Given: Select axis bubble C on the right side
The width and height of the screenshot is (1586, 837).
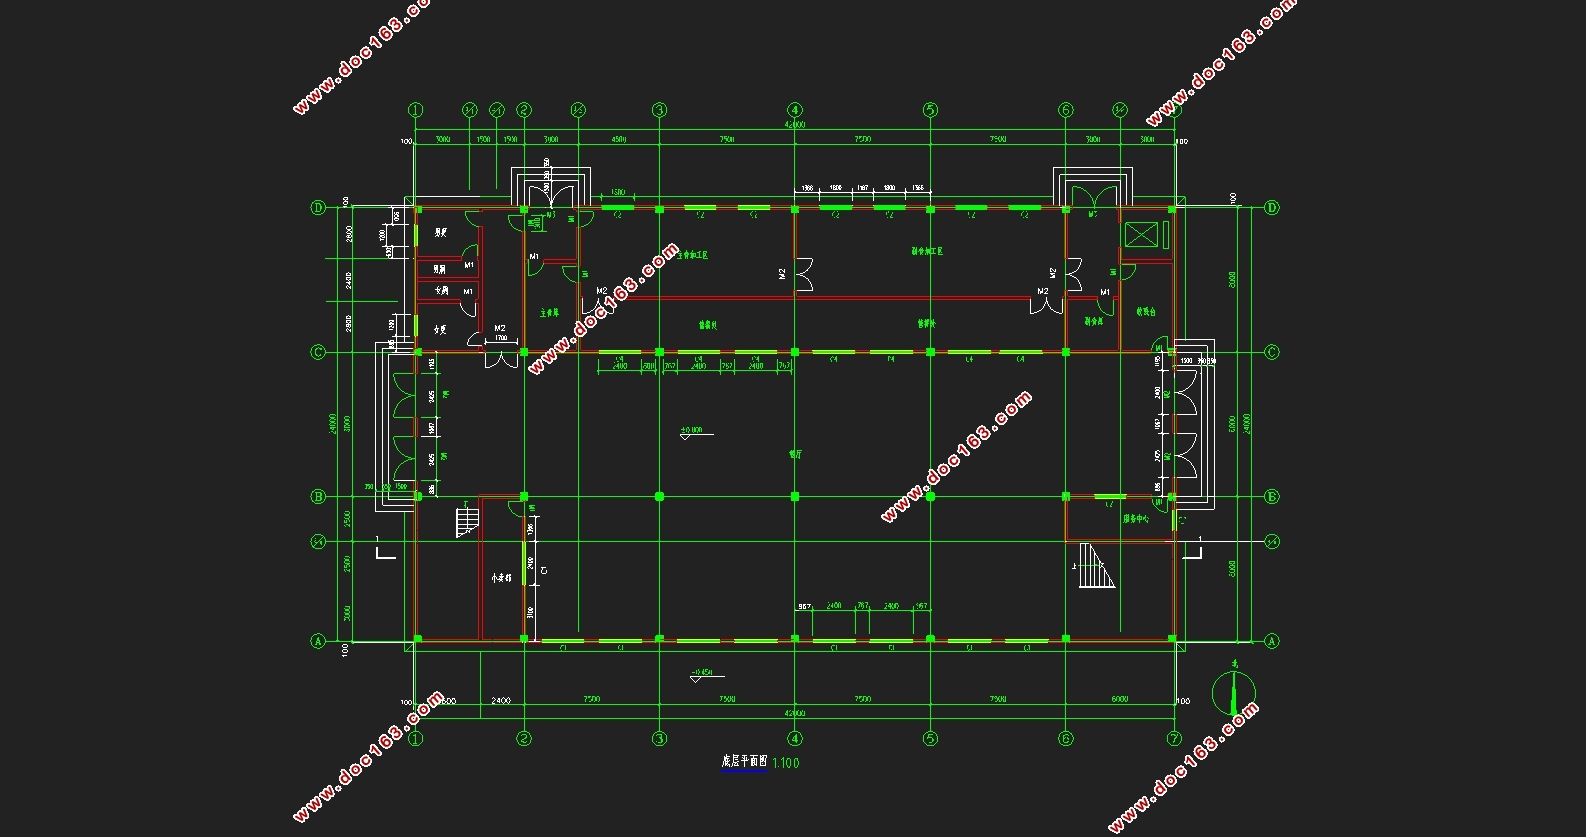Looking at the screenshot, I should pyautogui.click(x=1272, y=352).
